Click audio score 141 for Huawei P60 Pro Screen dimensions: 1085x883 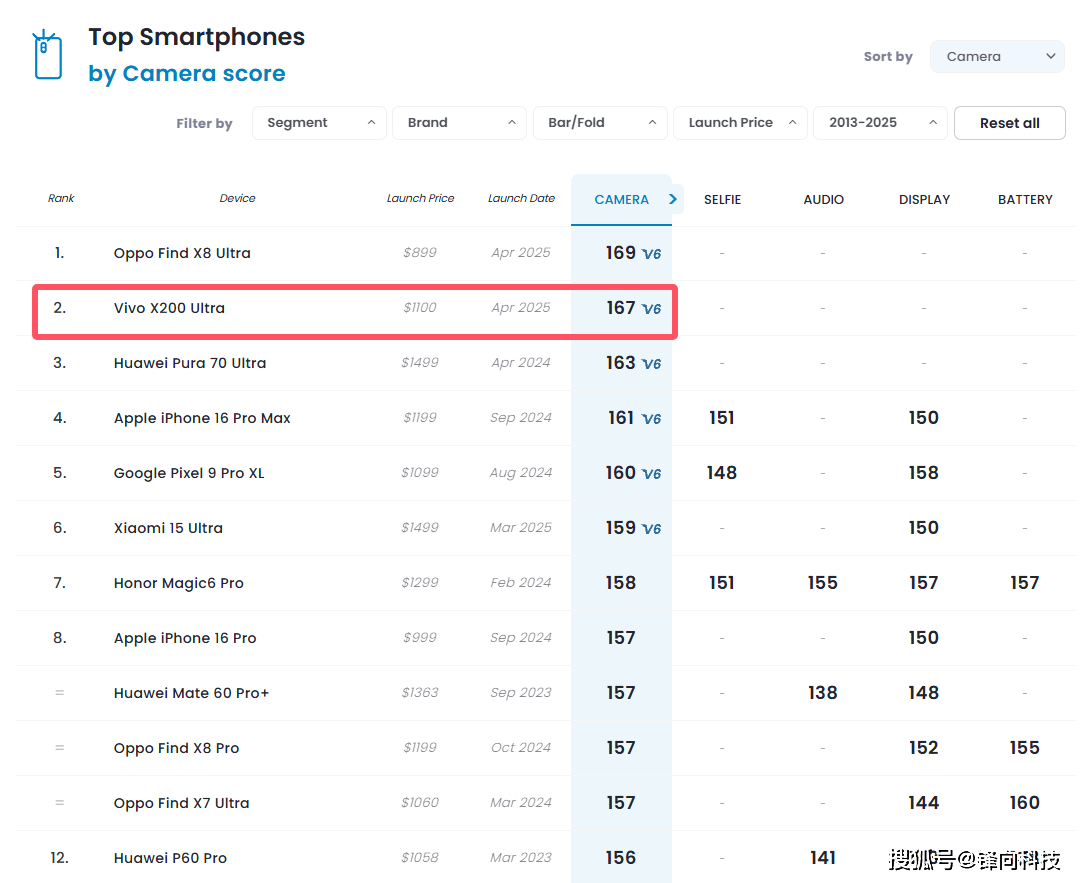pyautogui.click(x=823, y=858)
